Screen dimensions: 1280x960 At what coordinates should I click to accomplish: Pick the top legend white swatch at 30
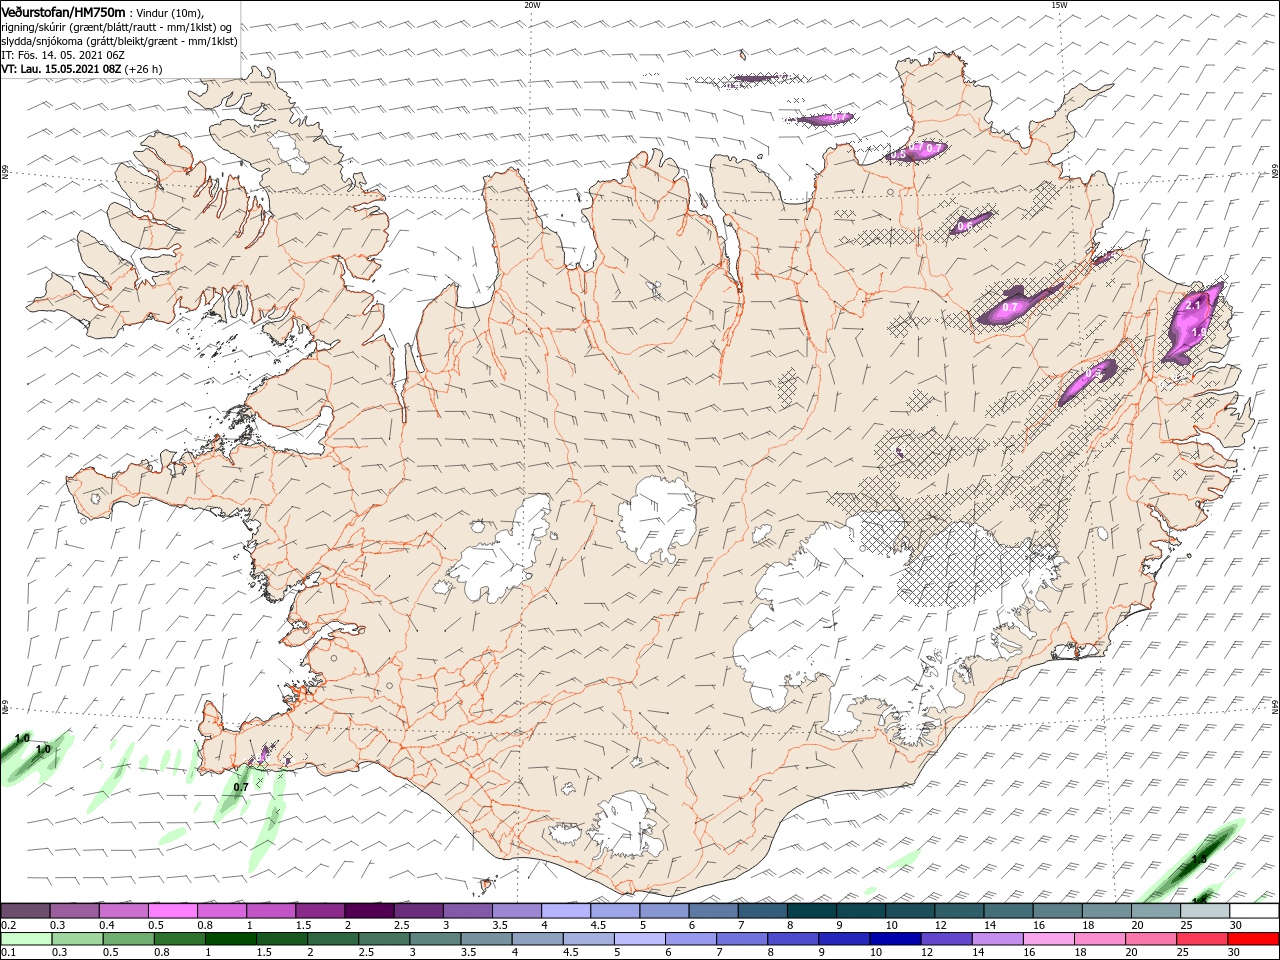point(1254,911)
